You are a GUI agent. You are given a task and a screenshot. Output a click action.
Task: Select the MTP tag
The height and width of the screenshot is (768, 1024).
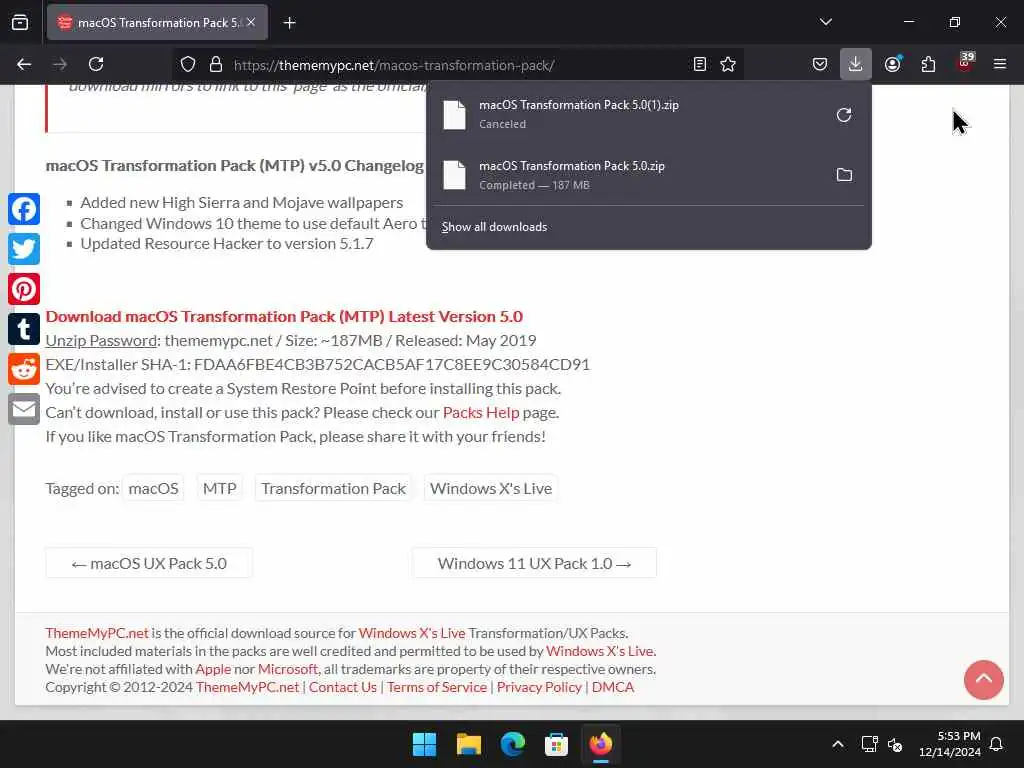(219, 488)
